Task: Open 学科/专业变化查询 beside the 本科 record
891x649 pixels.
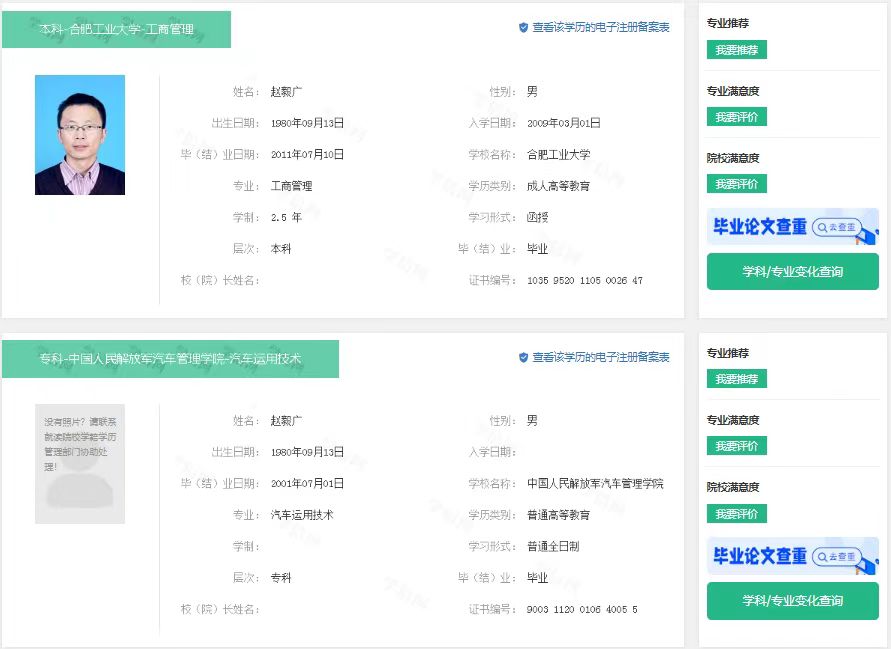Action: pyautogui.click(x=792, y=272)
